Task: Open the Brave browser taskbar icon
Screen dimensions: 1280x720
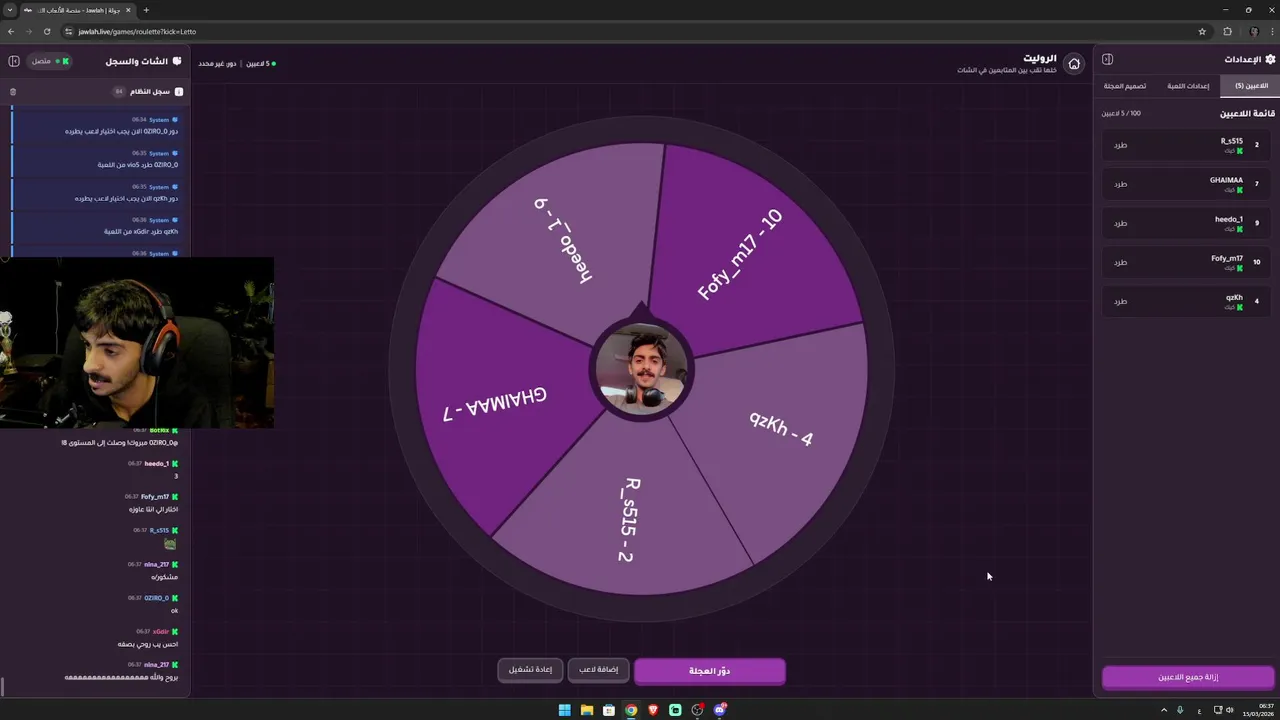Action: 653,710
